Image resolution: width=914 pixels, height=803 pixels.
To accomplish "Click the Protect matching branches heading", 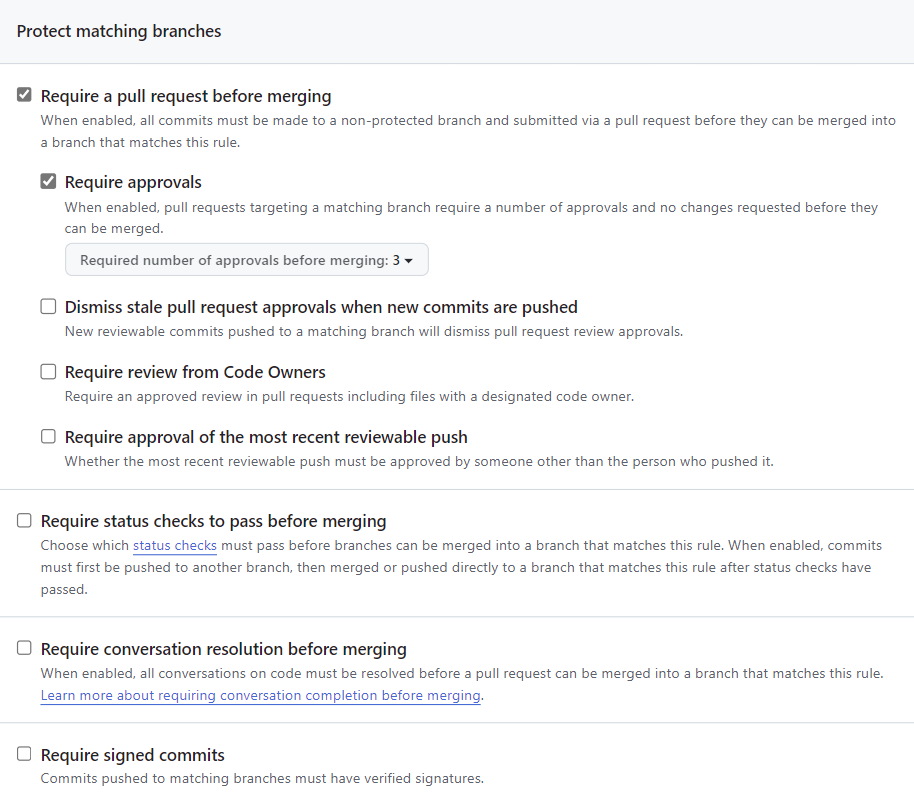I will point(119,31).
